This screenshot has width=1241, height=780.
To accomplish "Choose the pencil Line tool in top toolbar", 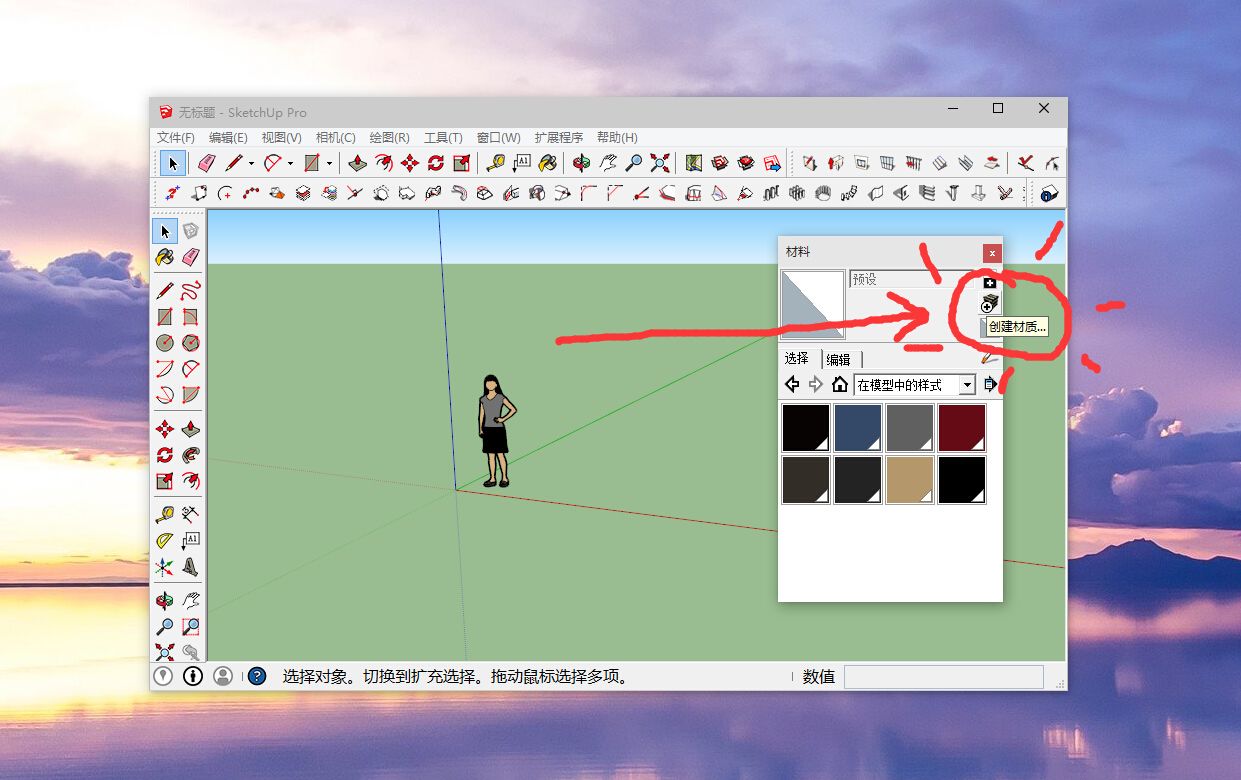I will pos(234,163).
